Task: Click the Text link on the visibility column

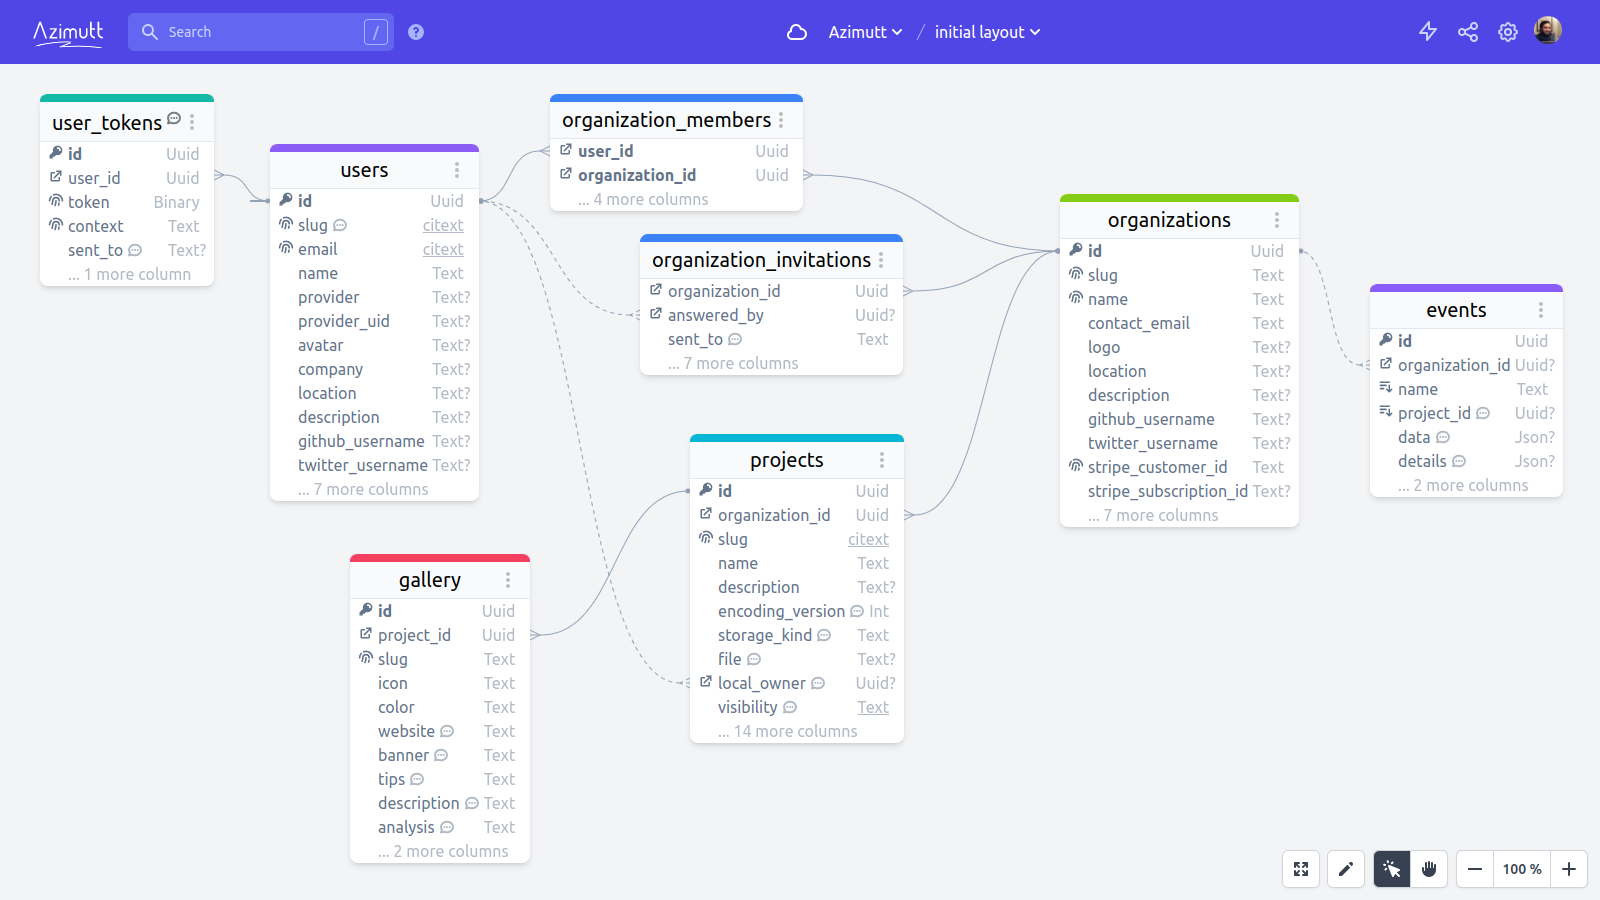Action: (873, 707)
